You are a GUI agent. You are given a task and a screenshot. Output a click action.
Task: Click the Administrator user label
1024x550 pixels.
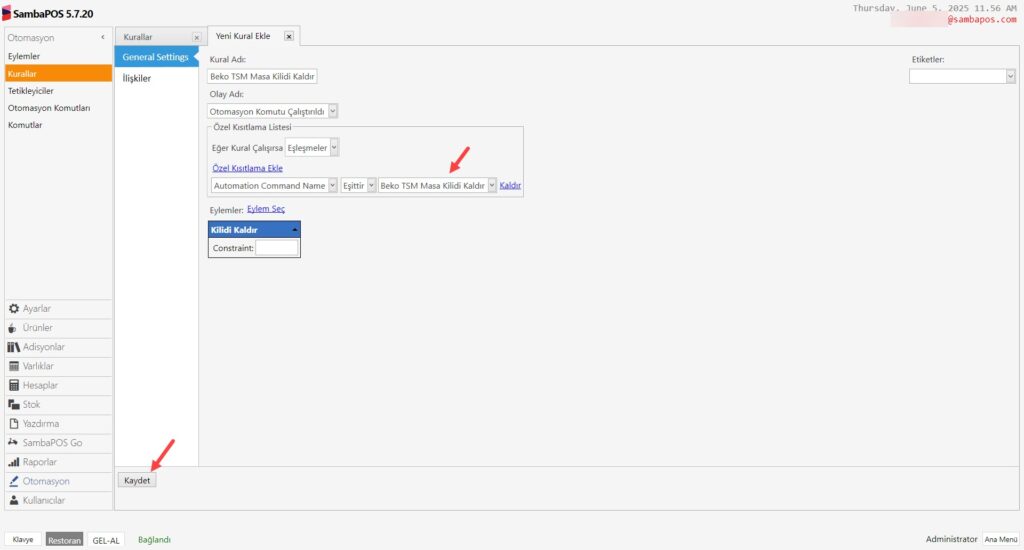(952, 539)
